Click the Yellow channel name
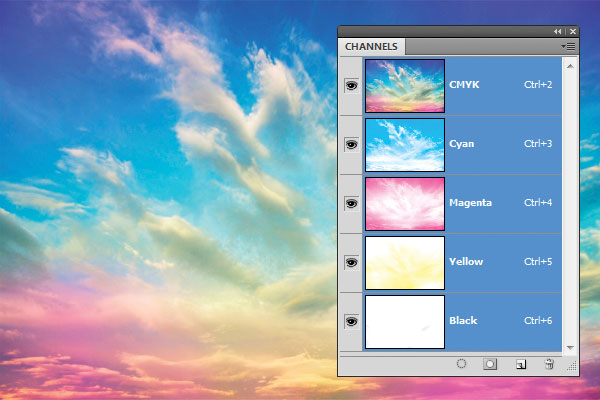The image size is (600, 400). [466, 262]
